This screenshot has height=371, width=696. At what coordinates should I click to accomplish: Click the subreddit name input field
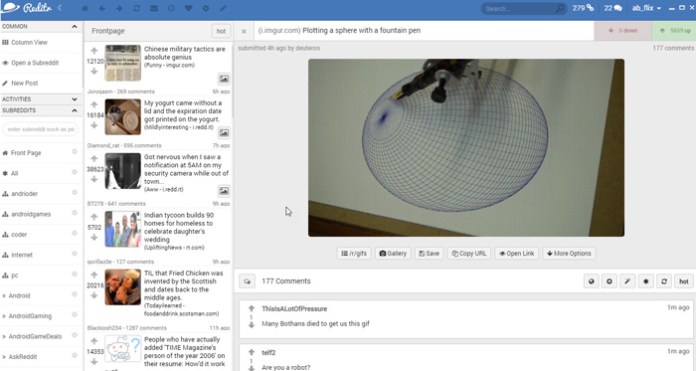tap(41, 129)
